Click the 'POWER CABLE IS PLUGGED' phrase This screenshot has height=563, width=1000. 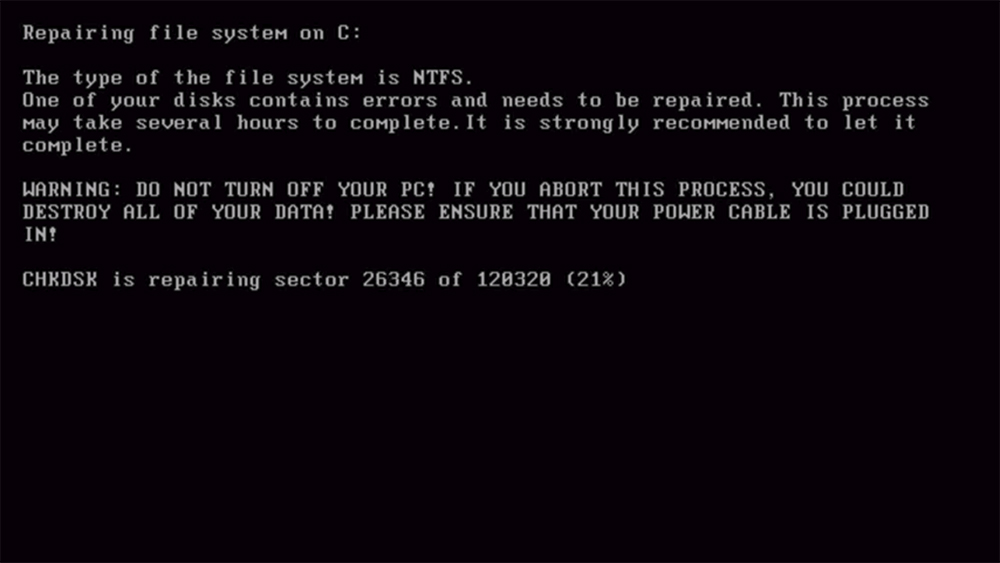point(791,212)
